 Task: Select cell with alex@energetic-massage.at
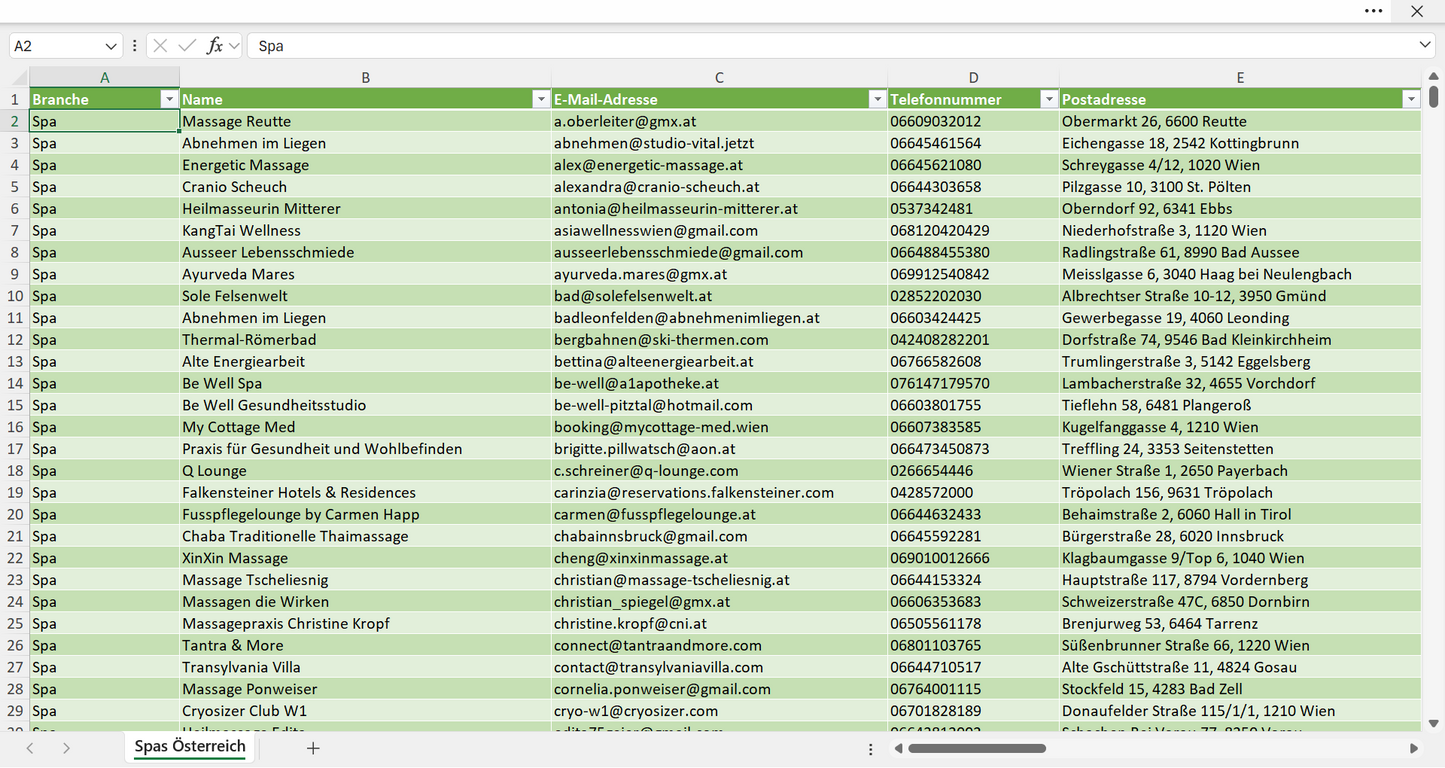[x=719, y=165]
